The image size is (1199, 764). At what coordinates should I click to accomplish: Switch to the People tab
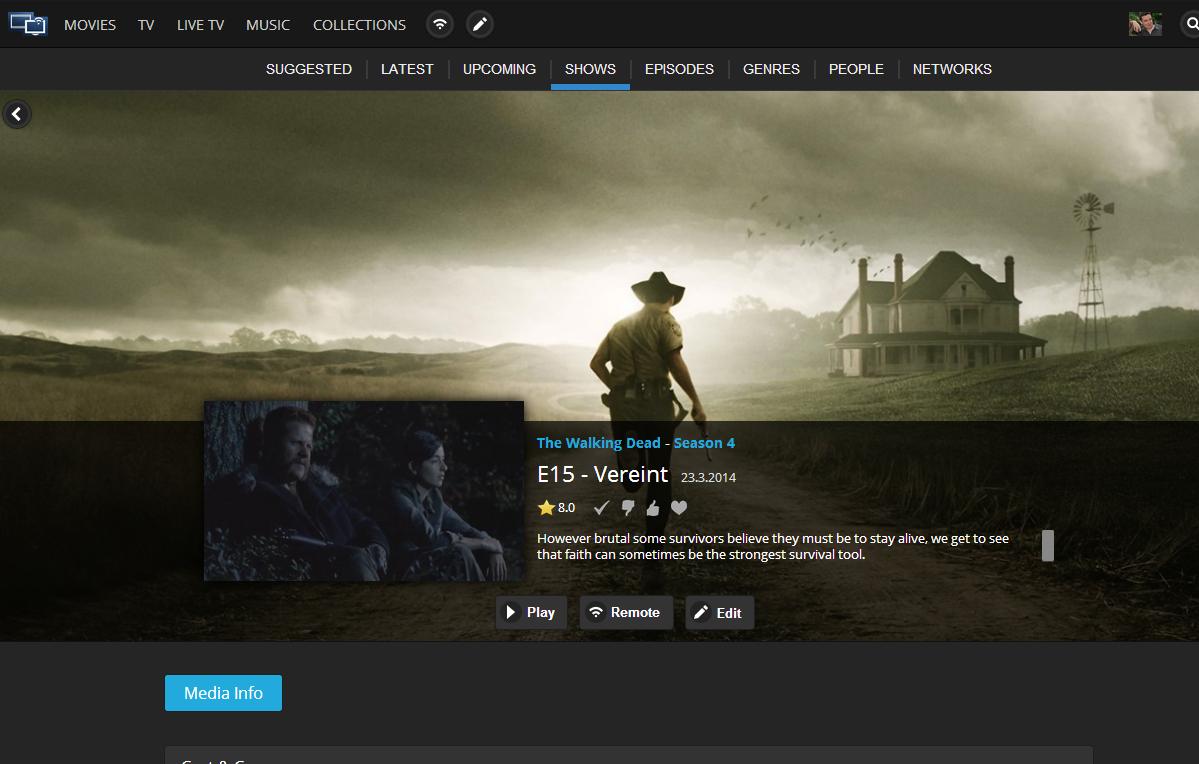[856, 70]
